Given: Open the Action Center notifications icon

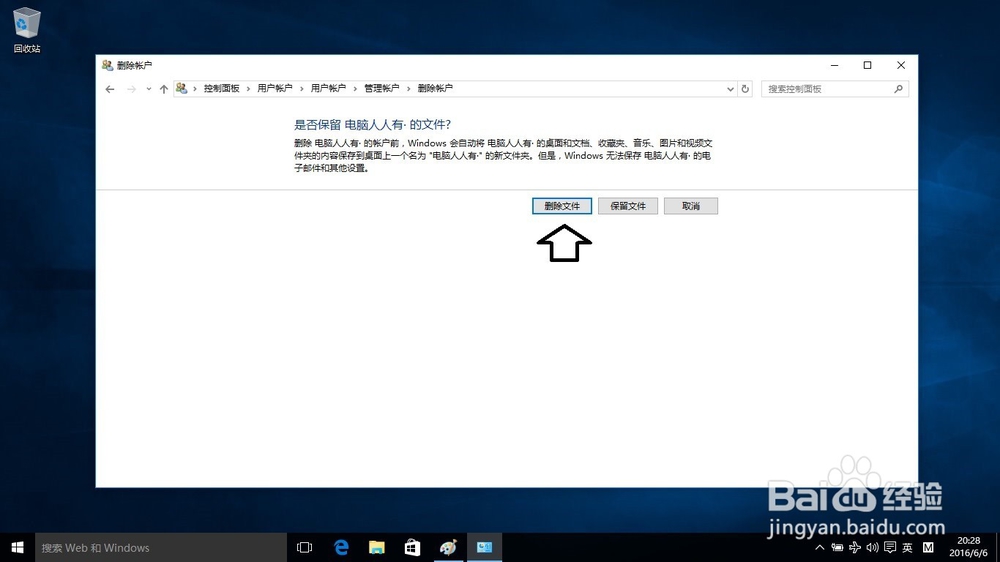Looking at the screenshot, I should tap(890, 547).
